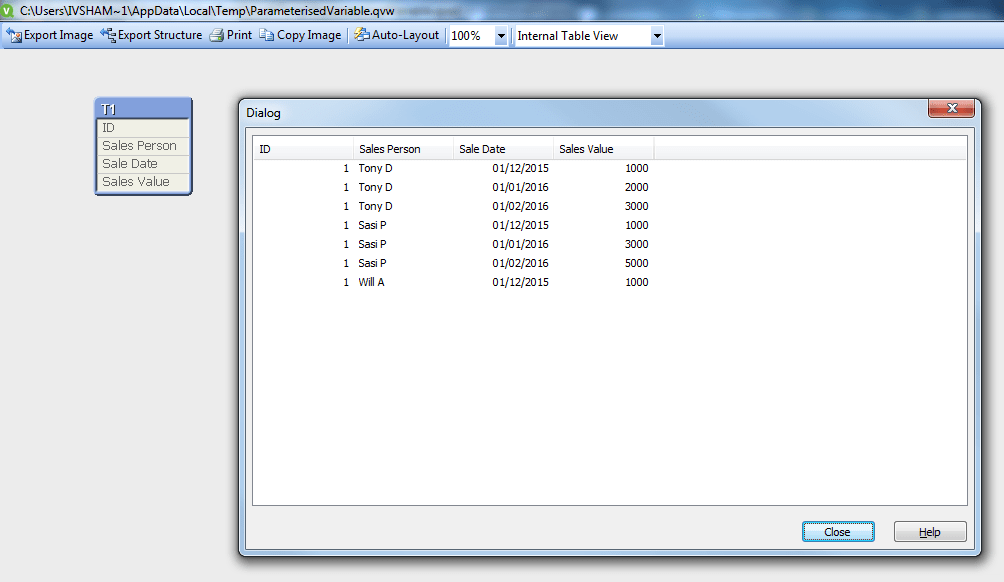Open the 100% zoom dropdown arrow

coord(501,36)
